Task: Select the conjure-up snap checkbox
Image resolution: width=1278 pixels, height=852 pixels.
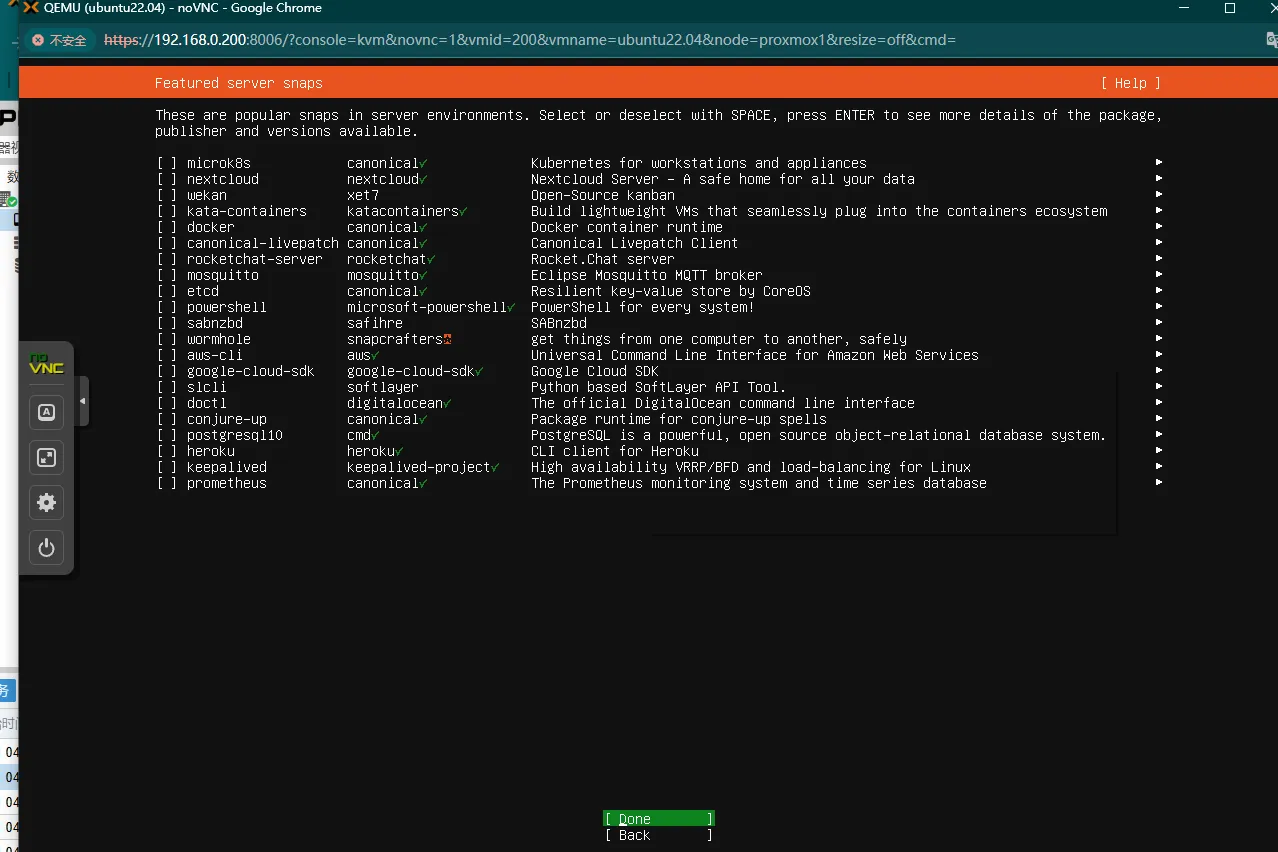Action: [167, 419]
